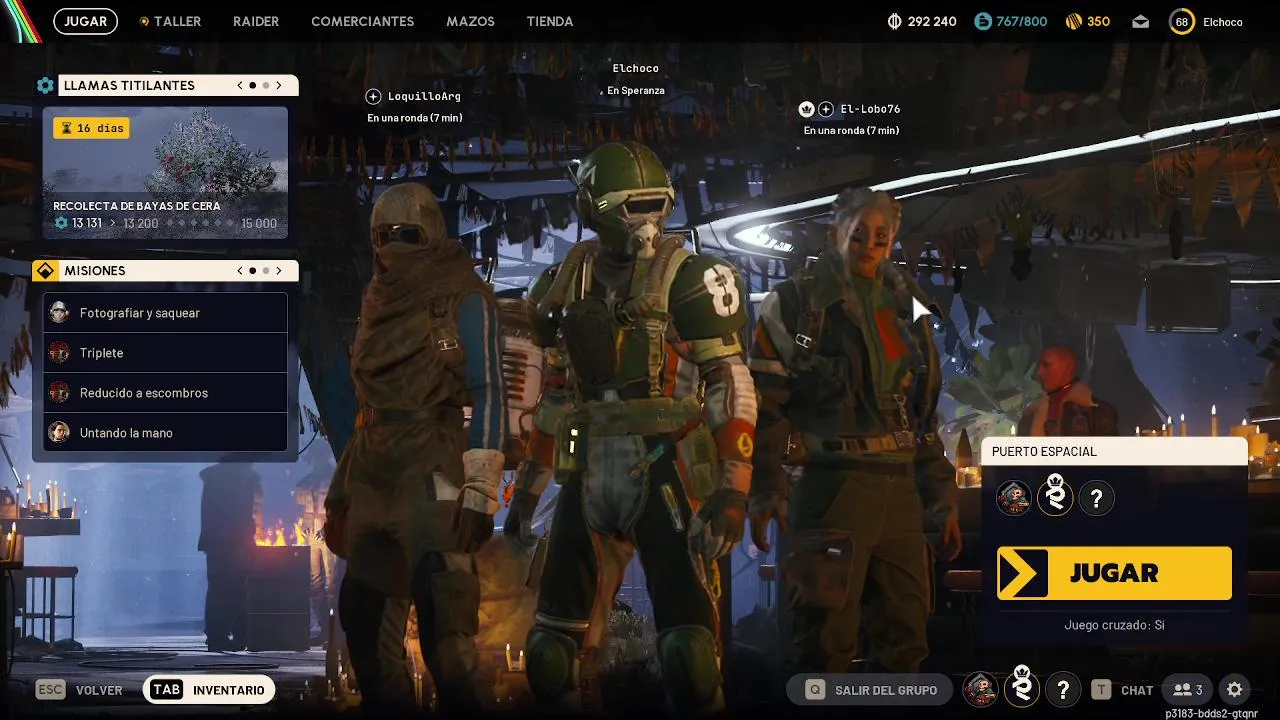Go to next MISIONES page arrow
The height and width of the screenshot is (720, 1280).
click(279, 270)
